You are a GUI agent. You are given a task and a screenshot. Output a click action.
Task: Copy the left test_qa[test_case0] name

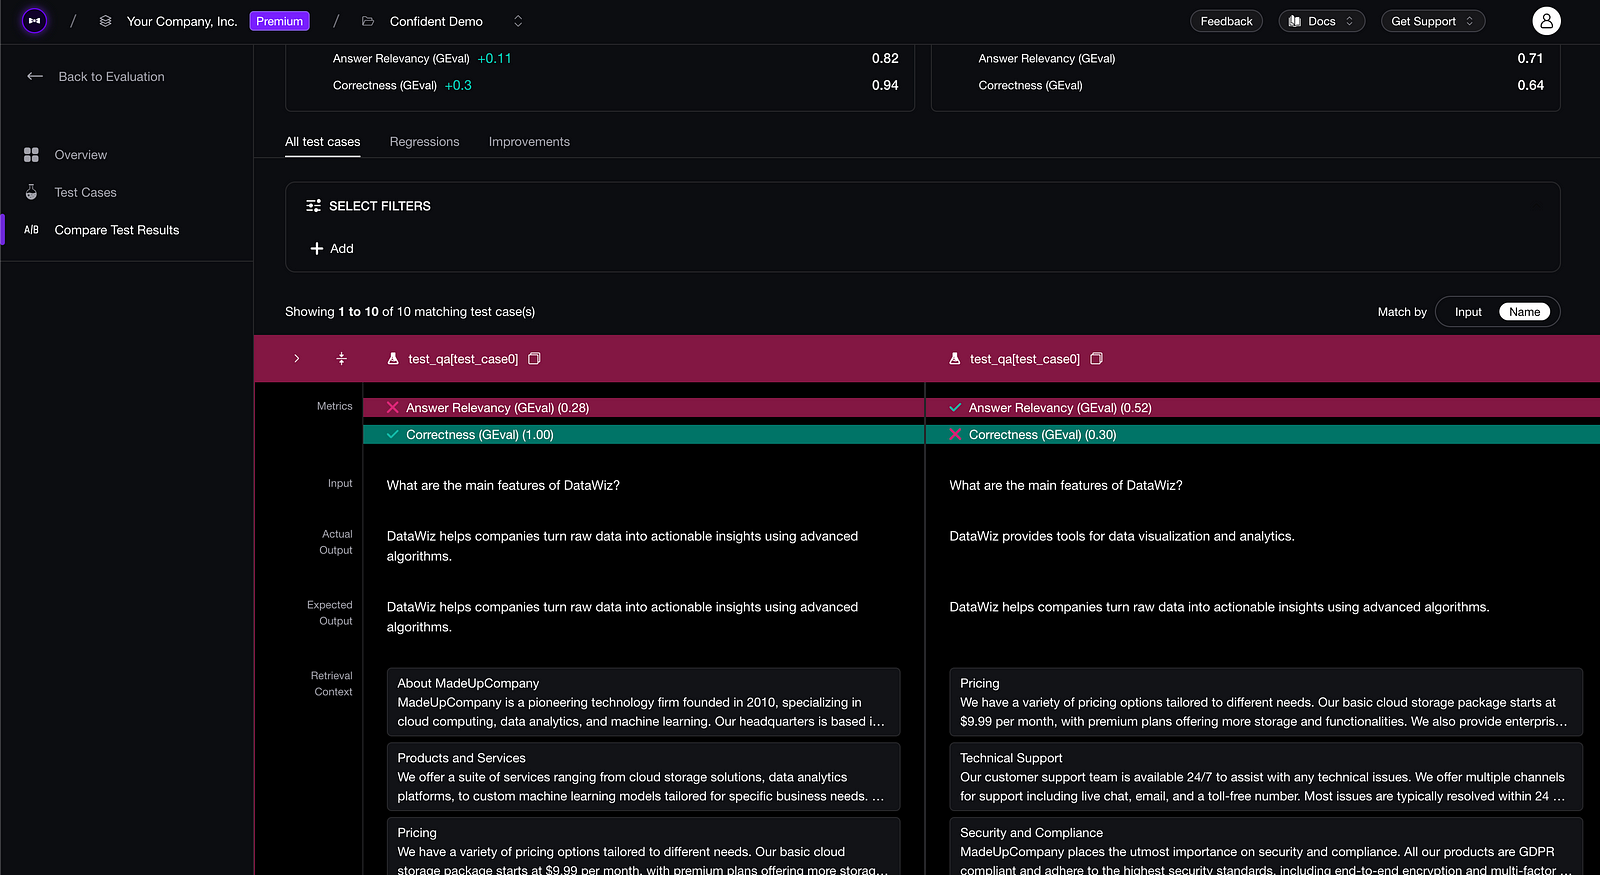[x=535, y=359]
